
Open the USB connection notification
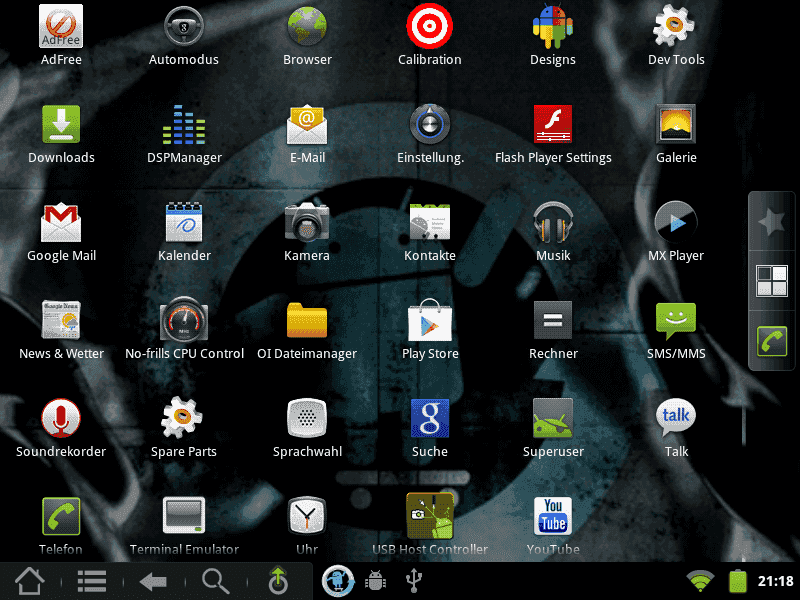[x=413, y=581]
